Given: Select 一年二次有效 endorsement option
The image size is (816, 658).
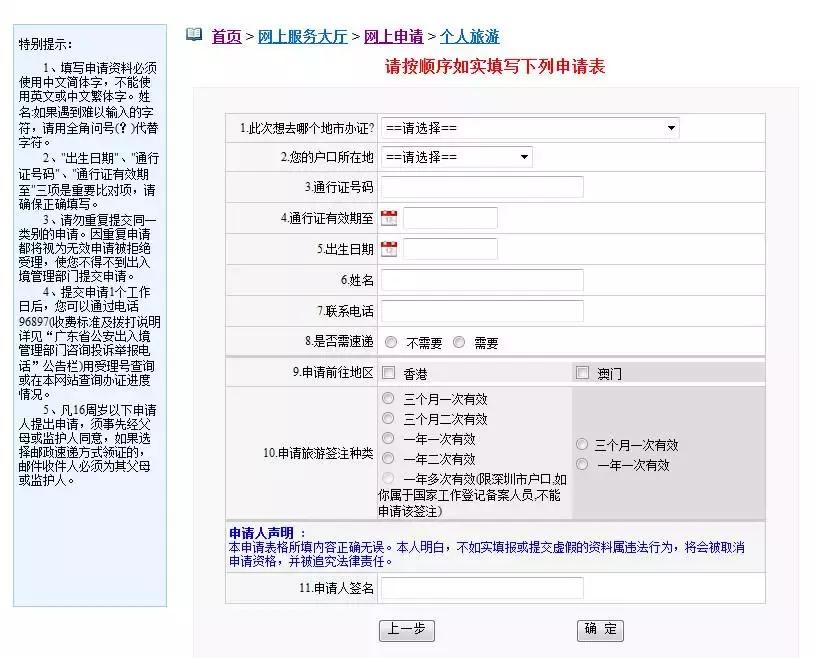Looking at the screenshot, I should [386, 459].
